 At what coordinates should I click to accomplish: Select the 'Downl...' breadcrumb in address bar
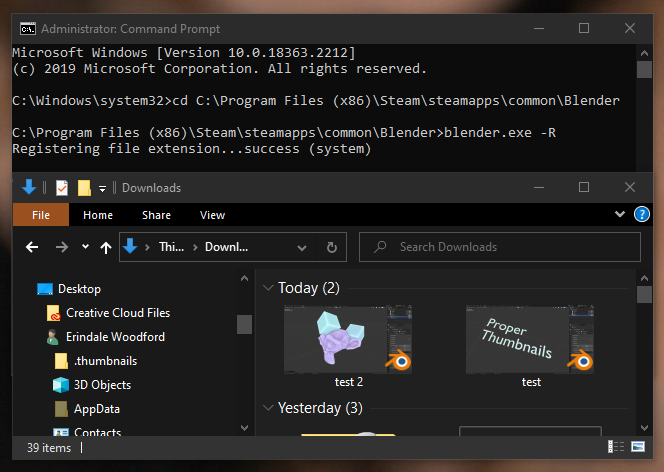tap(227, 247)
